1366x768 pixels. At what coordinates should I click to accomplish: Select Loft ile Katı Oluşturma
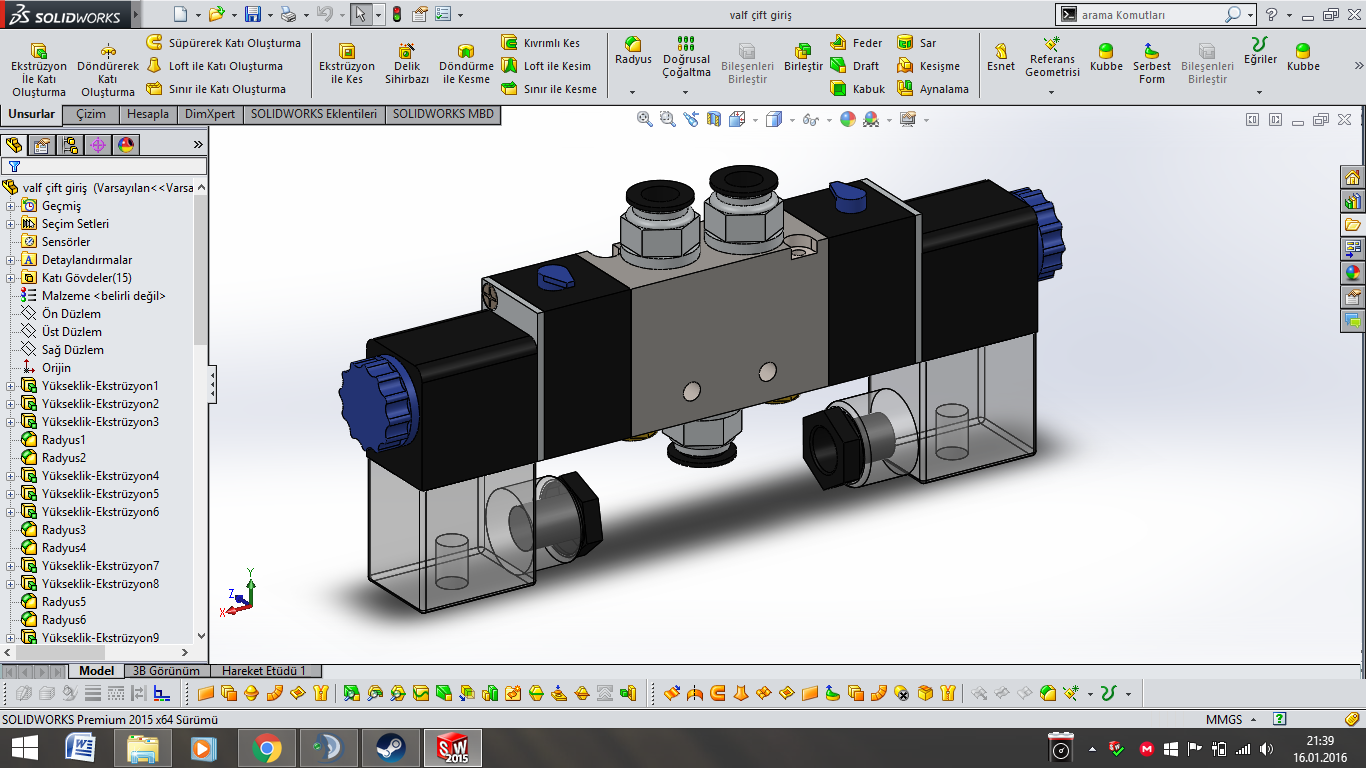[x=214, y=66]
